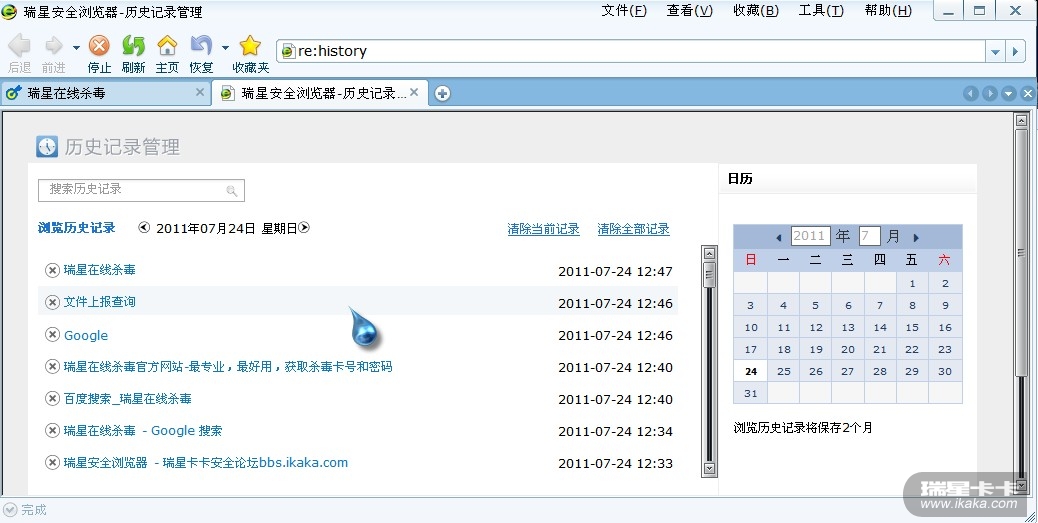Viewport: 1038px width, 523px height.
Task: Open the 文件上报查询 history link
Action: 99,303
